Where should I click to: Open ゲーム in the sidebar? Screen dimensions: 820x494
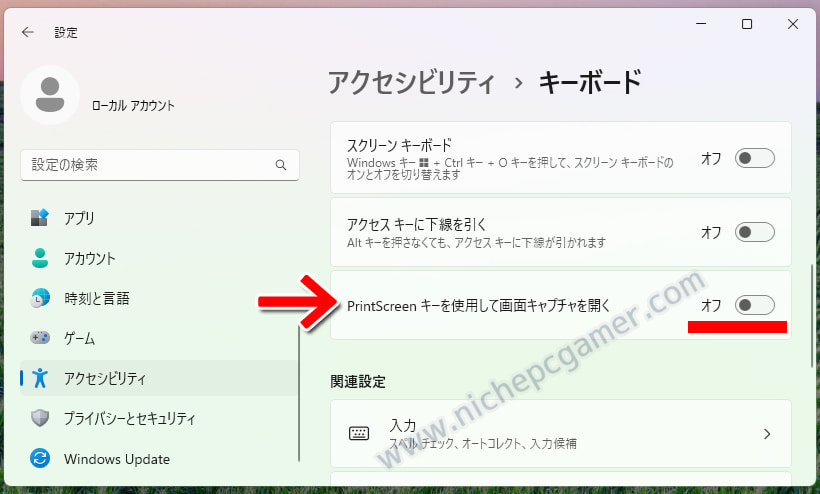(160, 338)
